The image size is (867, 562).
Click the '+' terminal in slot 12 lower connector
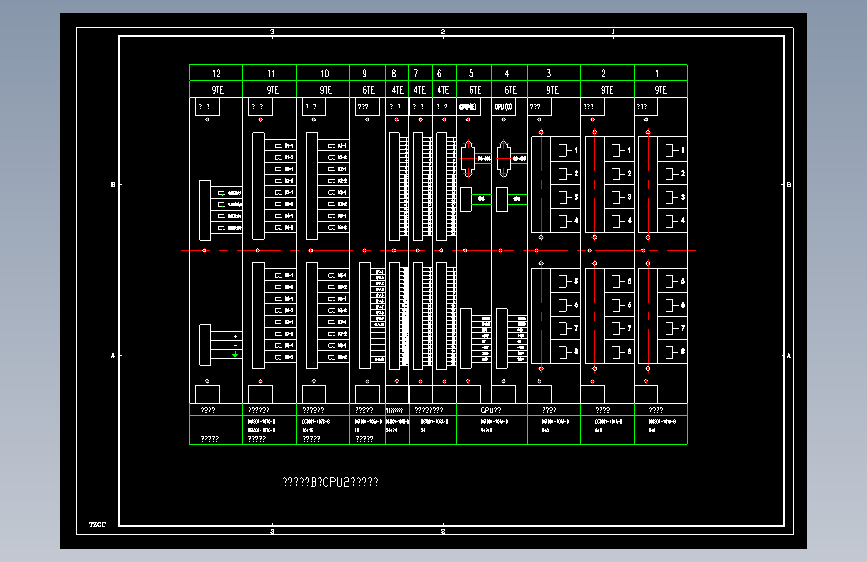pyautogui.click(x=236, y=336)
